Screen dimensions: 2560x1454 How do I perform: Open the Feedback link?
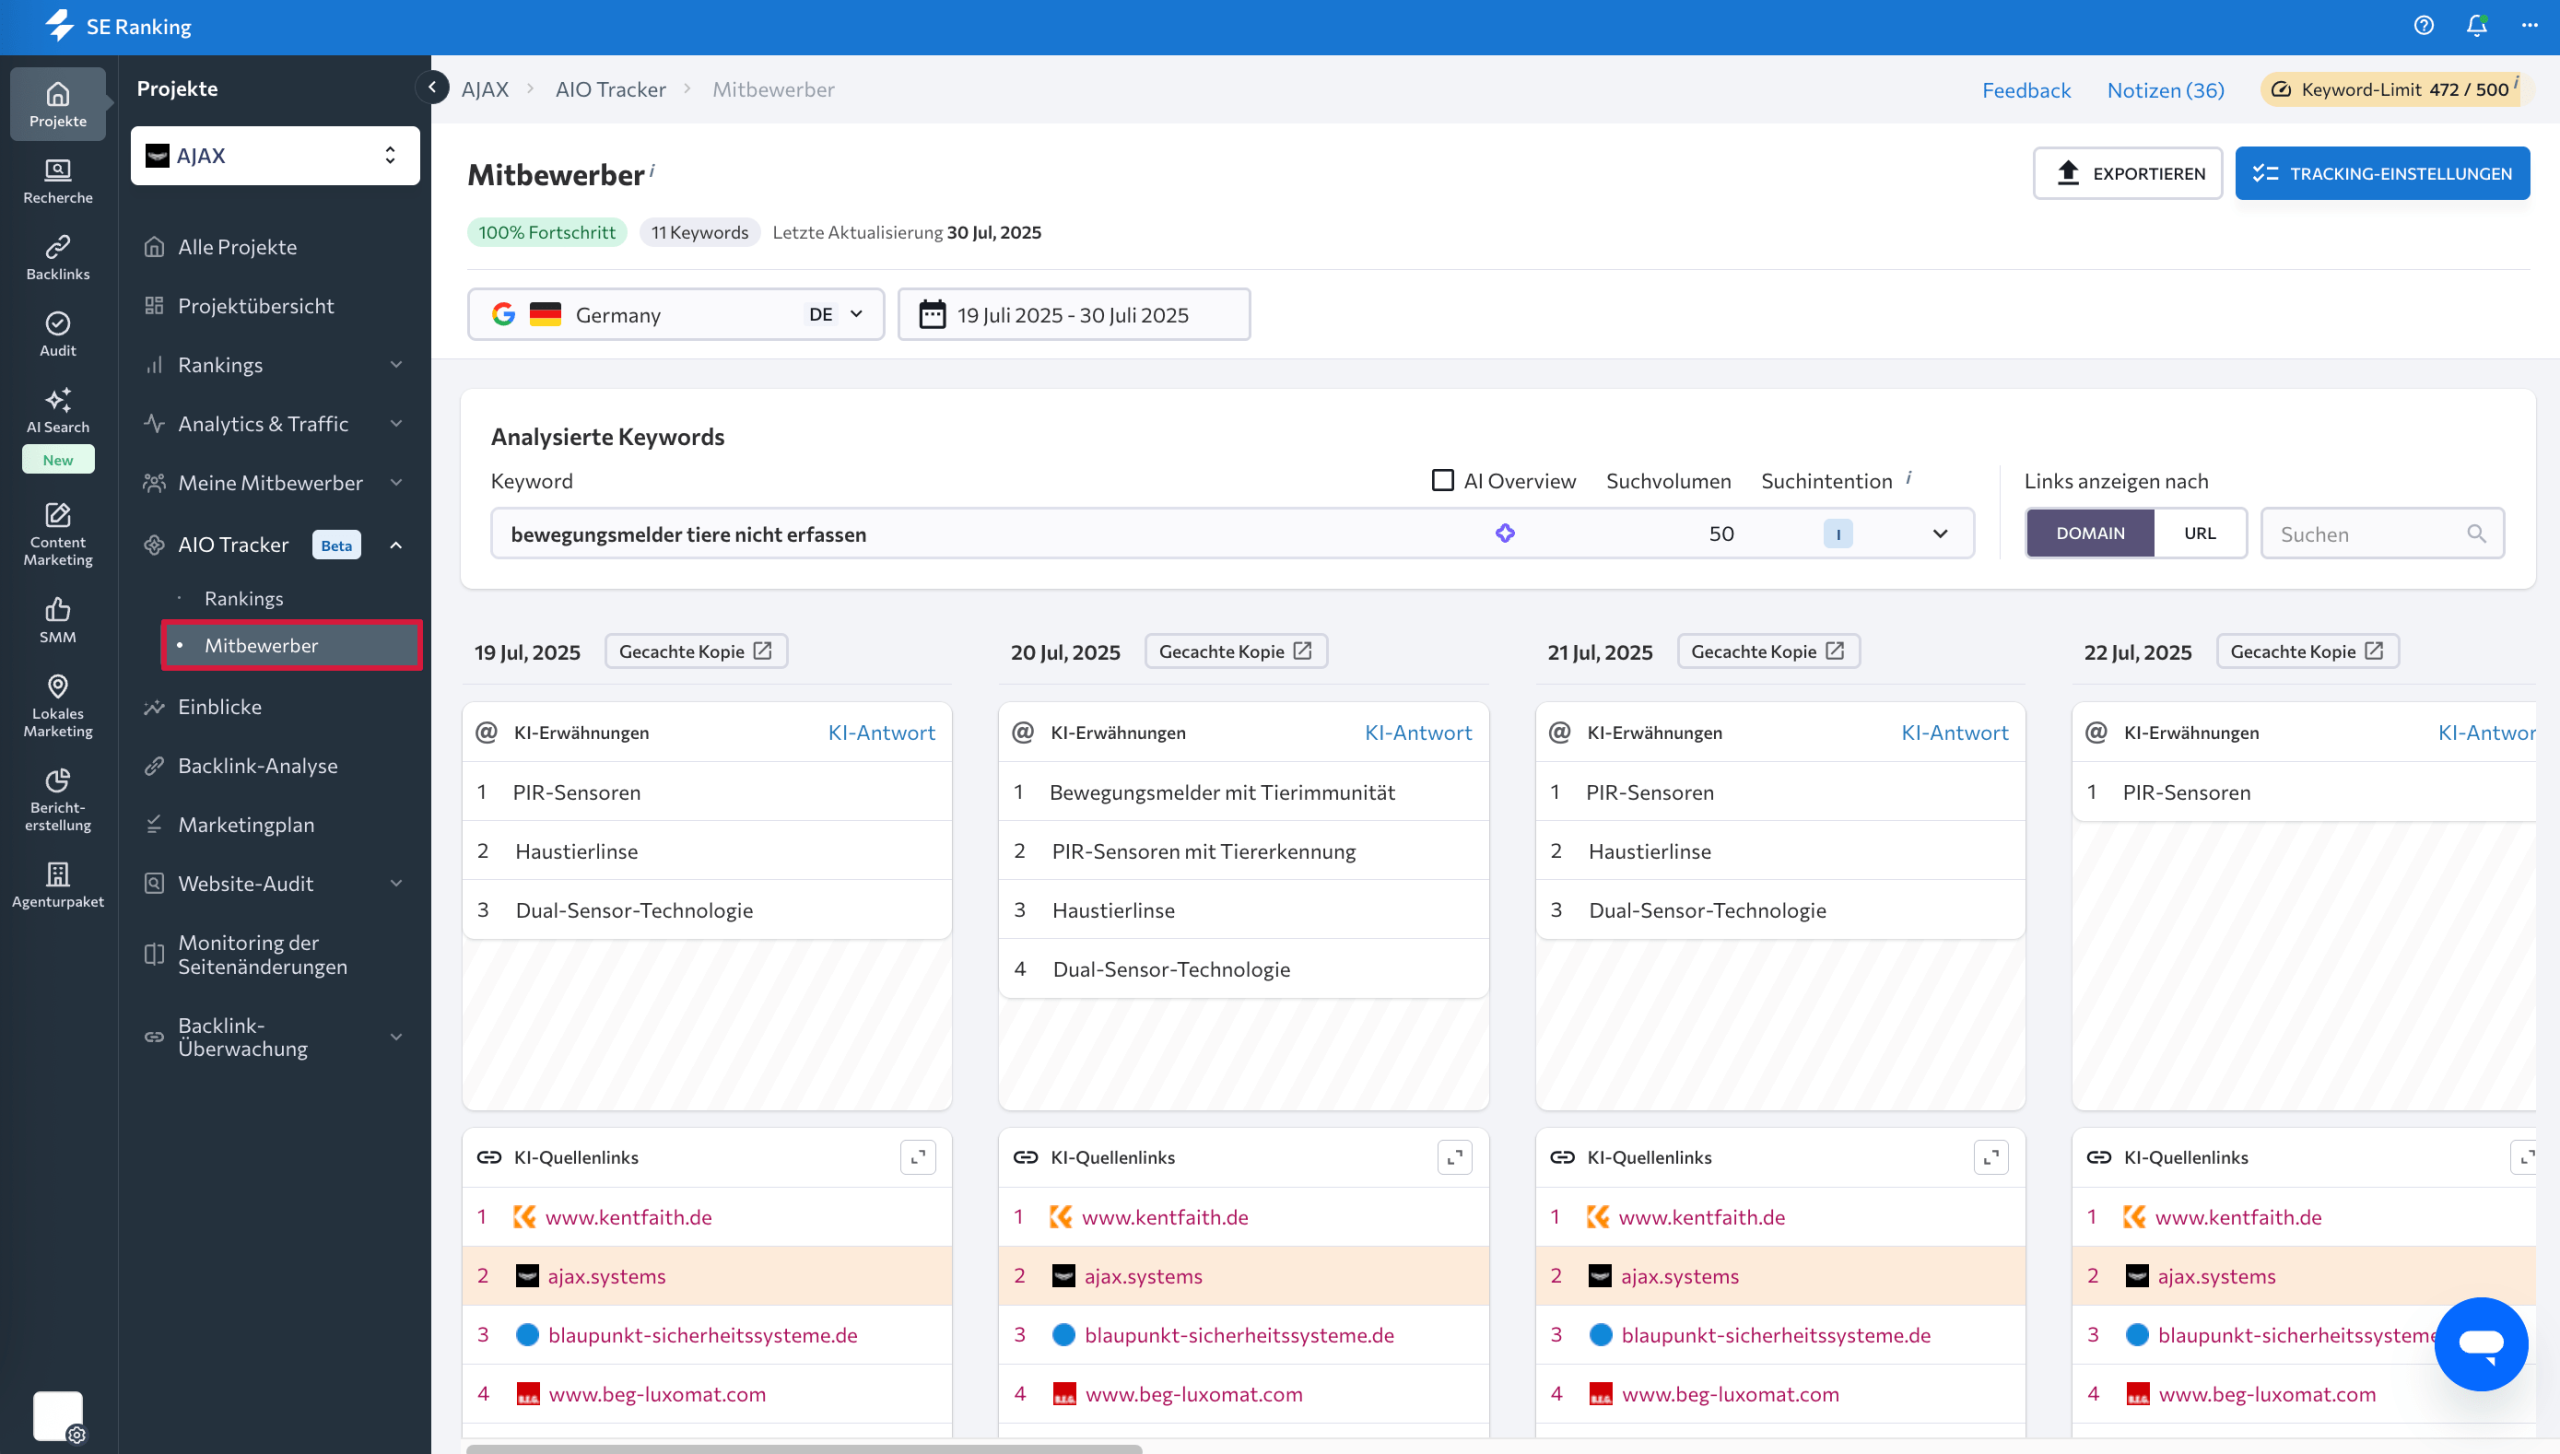pos(2026,90)
